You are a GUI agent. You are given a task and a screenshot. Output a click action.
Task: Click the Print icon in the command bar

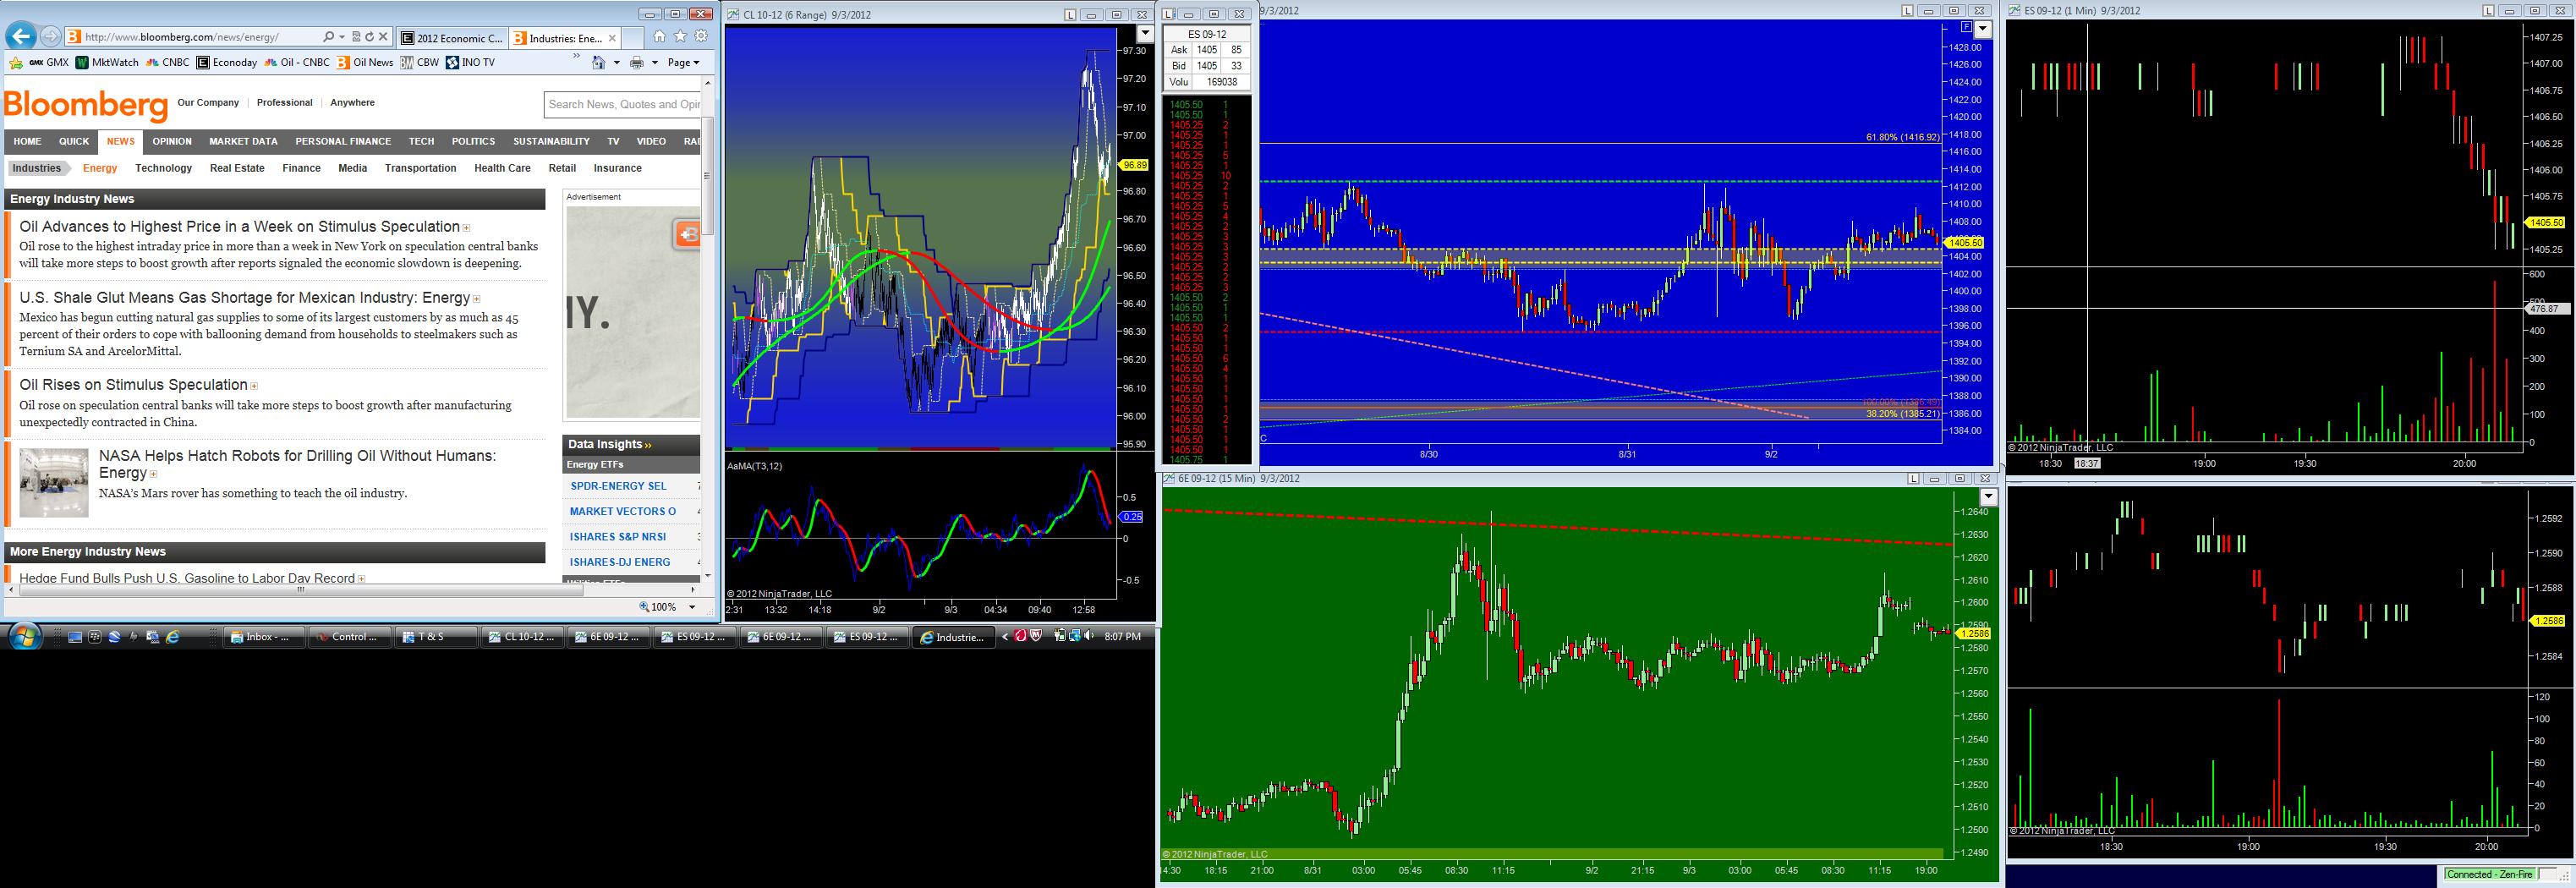tap(637, 62)
